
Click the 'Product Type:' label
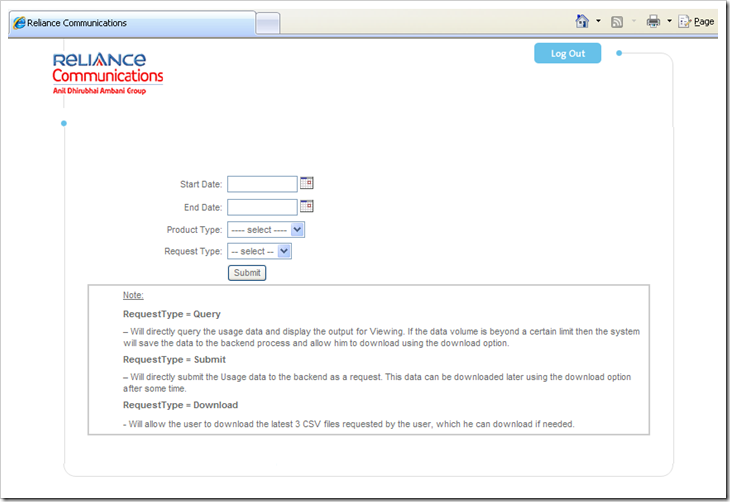(195, 230)
